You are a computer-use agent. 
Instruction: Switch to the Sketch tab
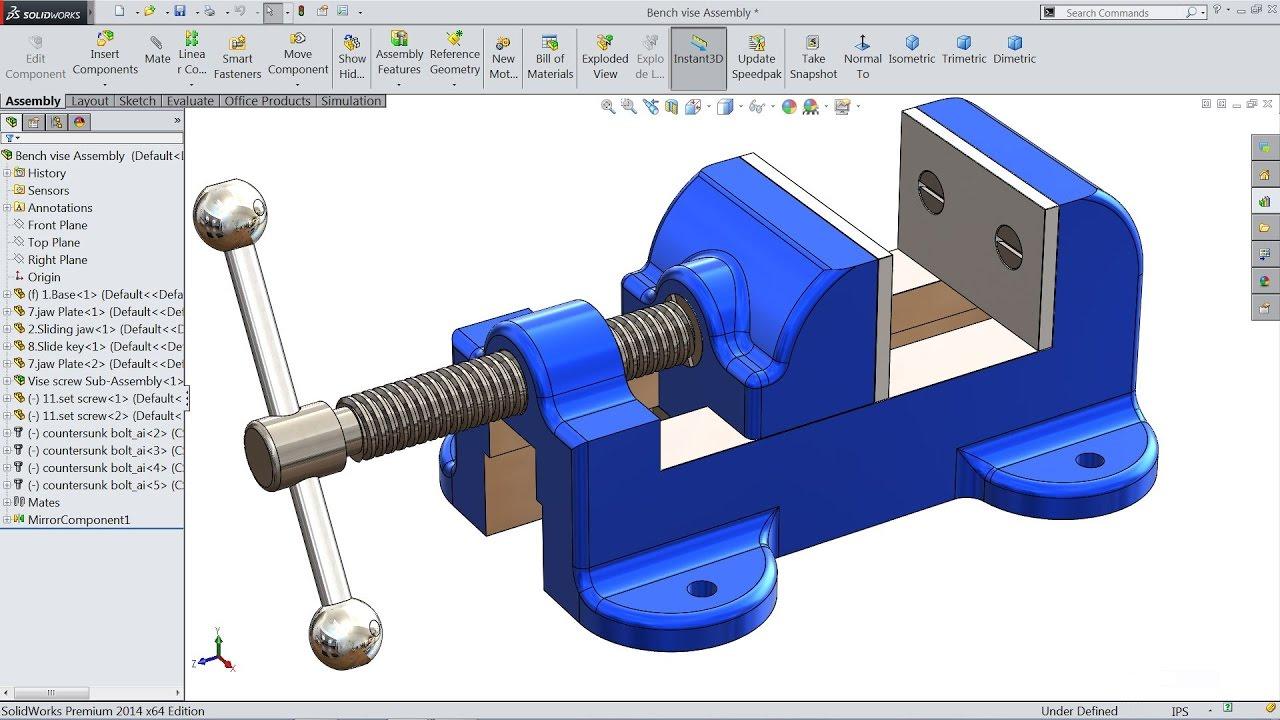(137, 101)
